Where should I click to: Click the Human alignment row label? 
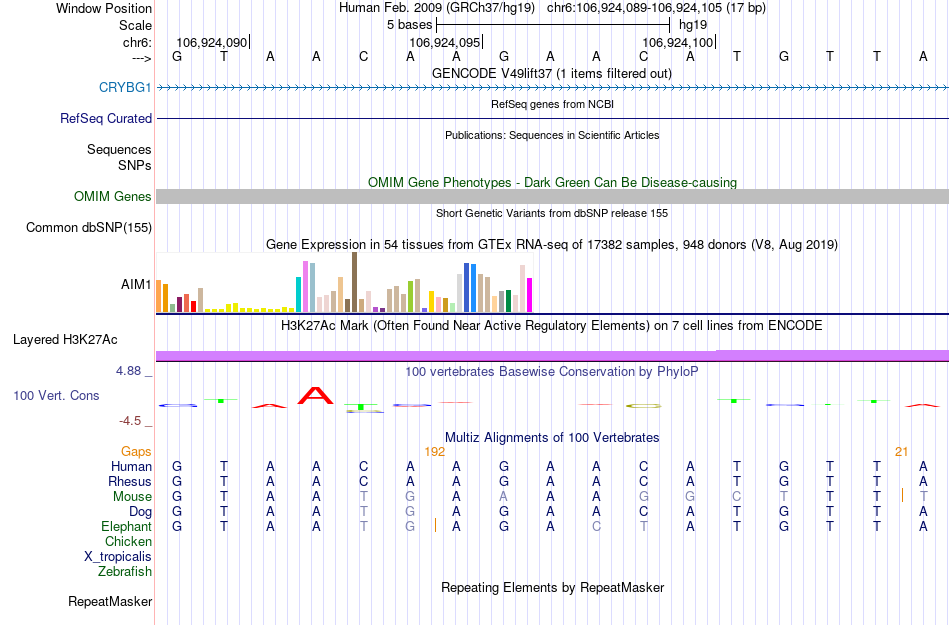(131, 466)
